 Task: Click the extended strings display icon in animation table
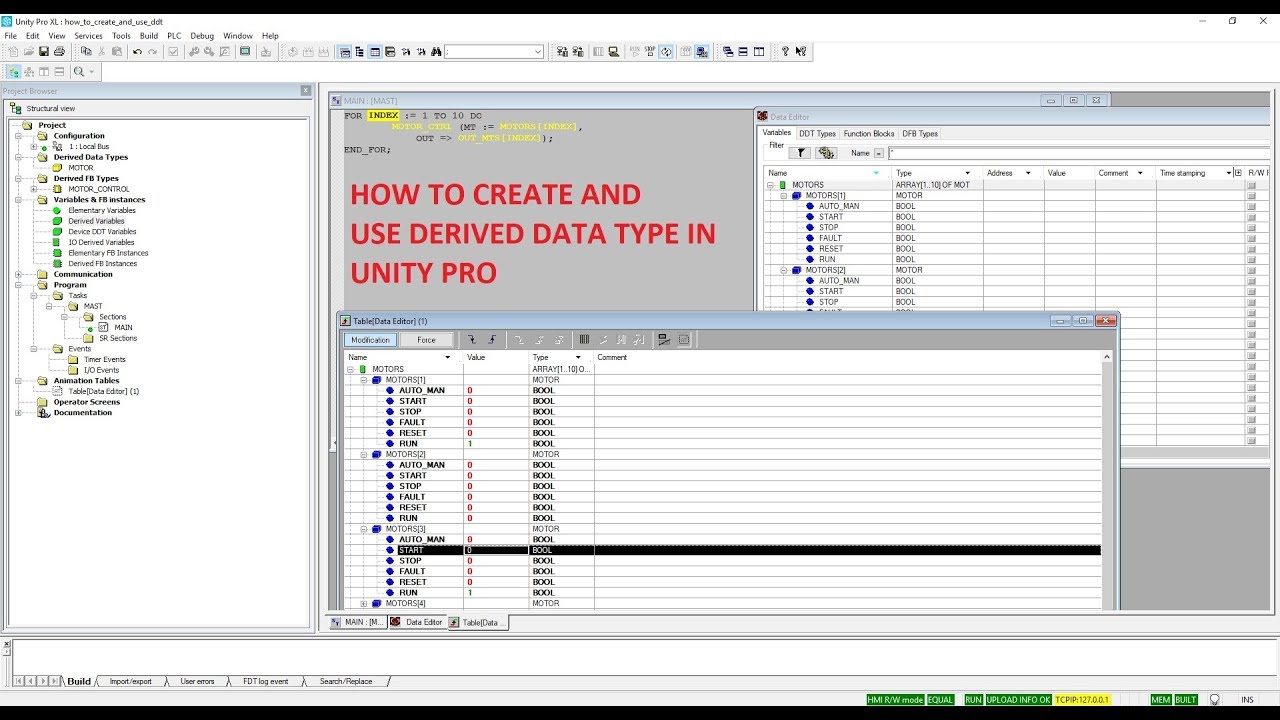click(x=684, y=340)
